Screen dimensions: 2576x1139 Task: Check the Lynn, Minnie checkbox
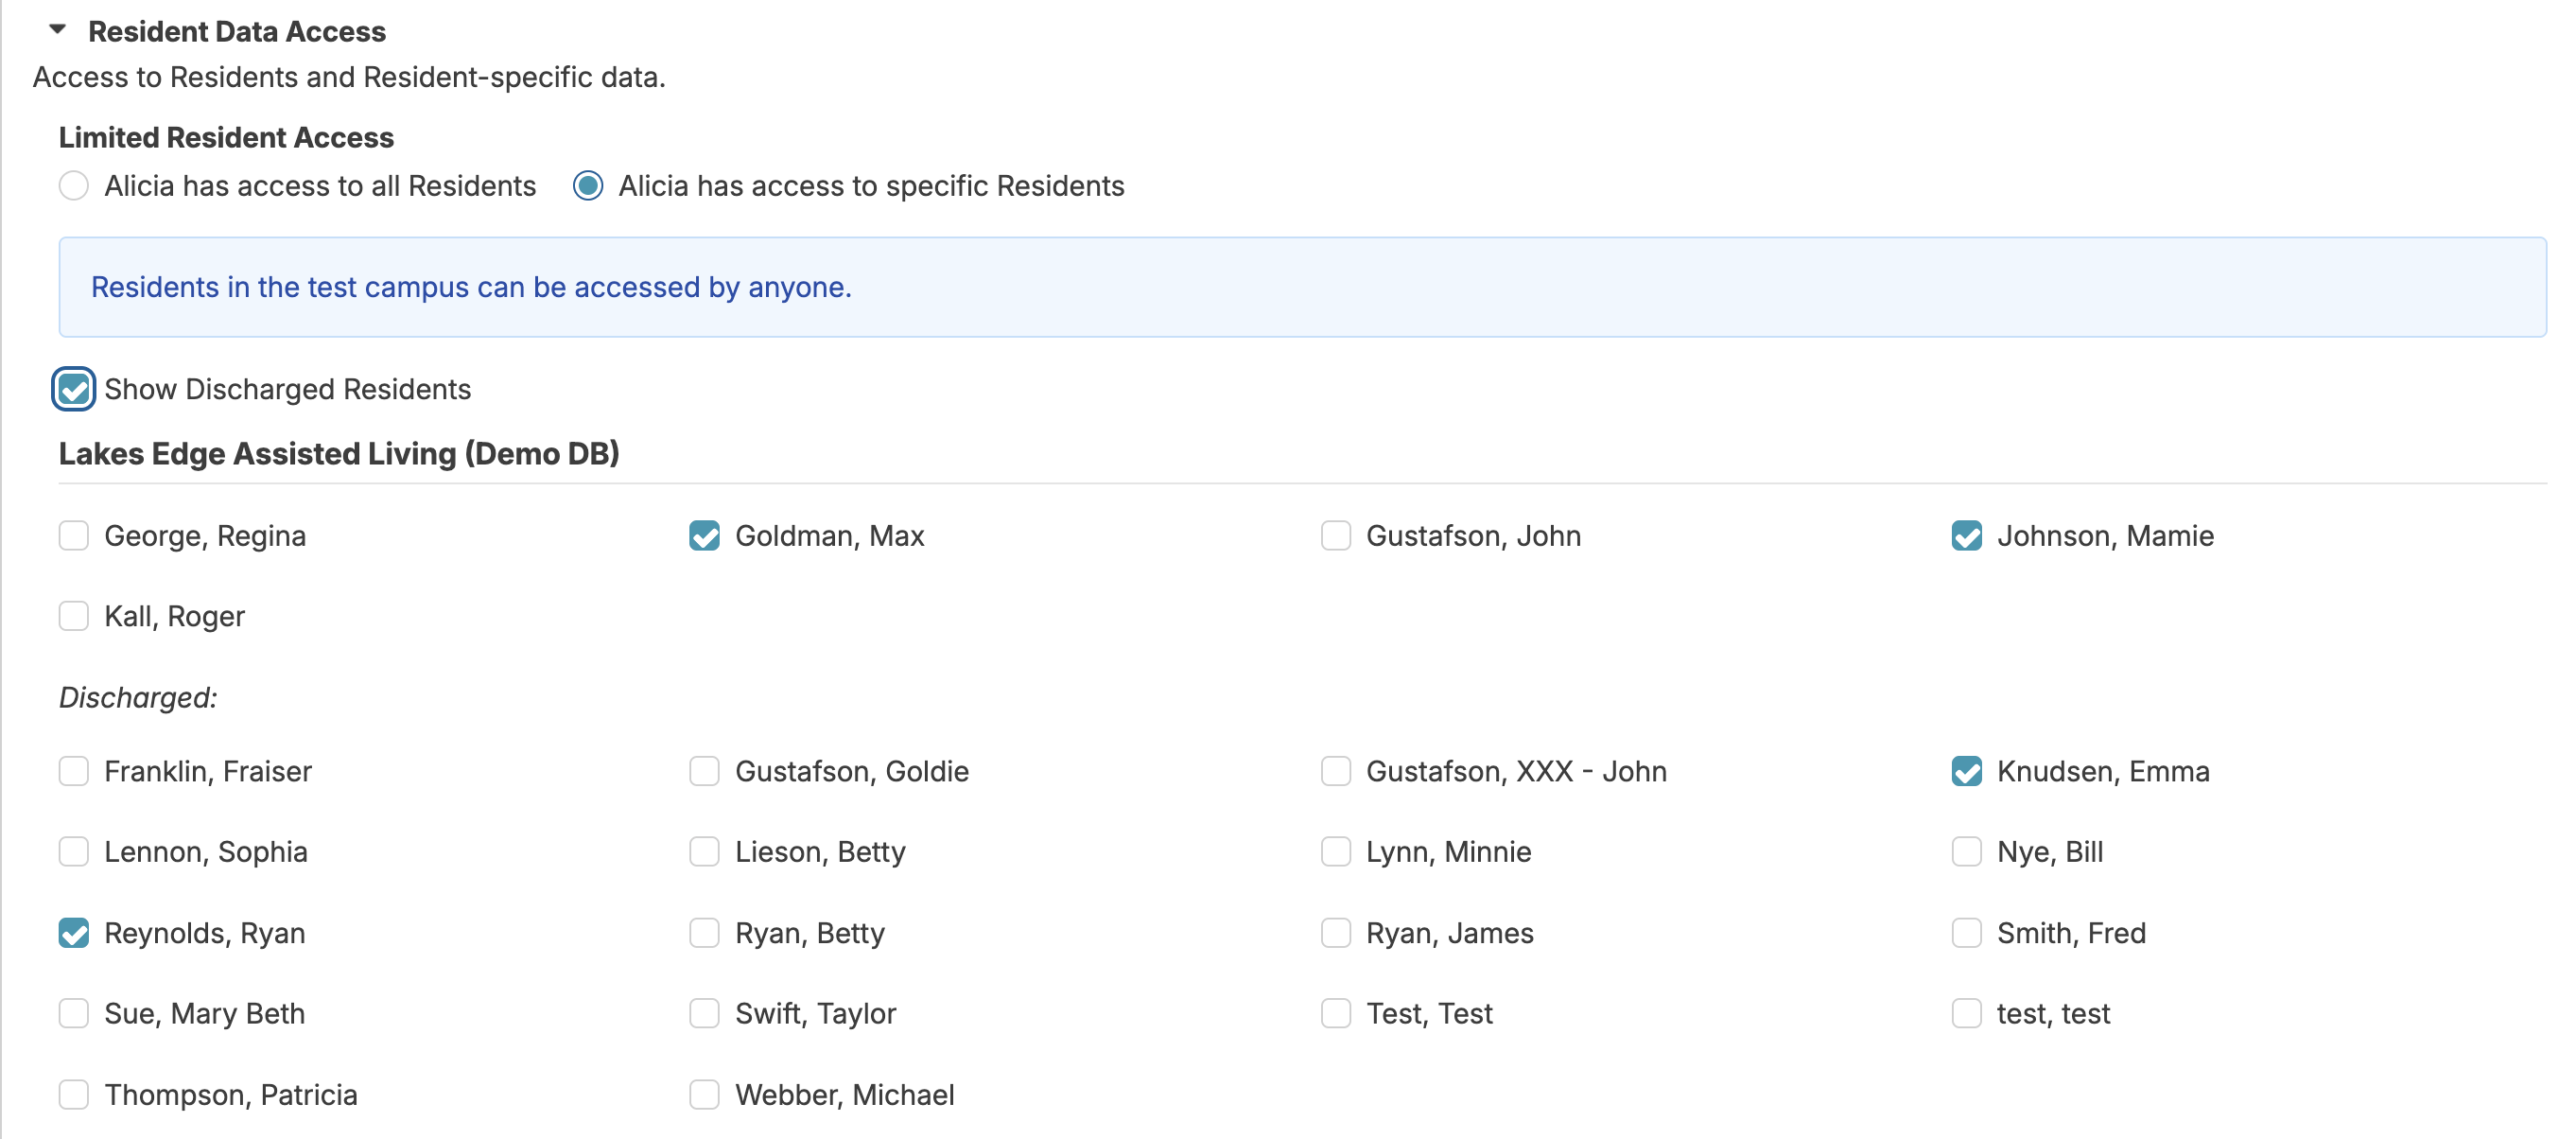[1335, 852]
